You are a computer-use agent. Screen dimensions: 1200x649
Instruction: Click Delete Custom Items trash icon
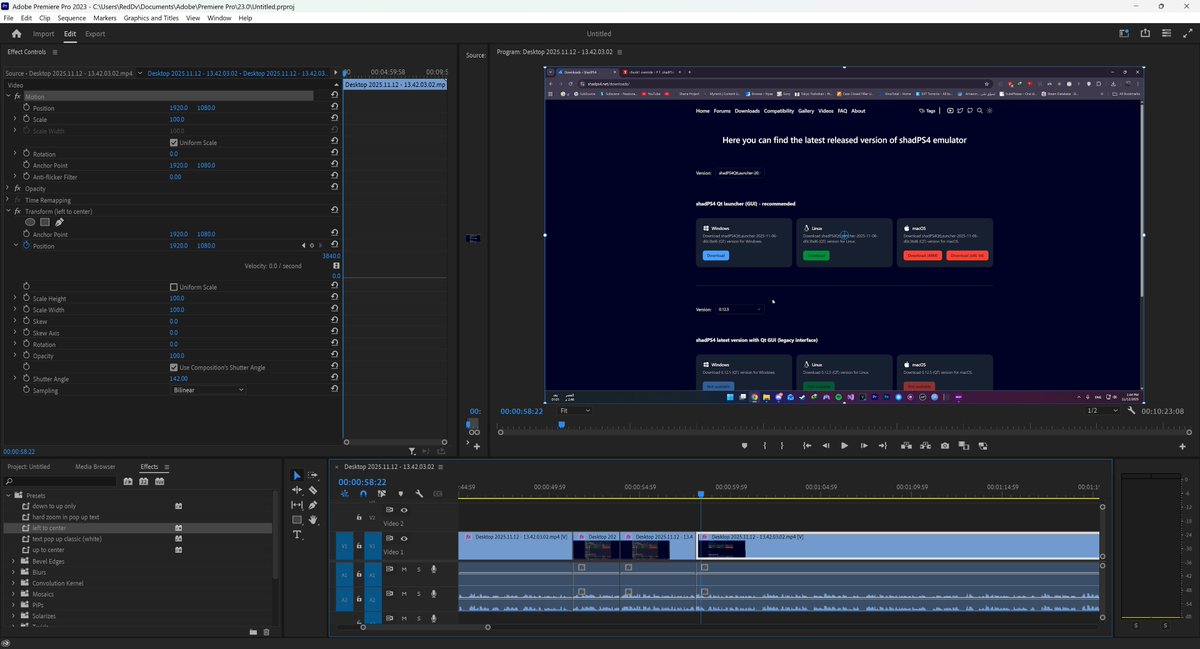pos(267,632)
